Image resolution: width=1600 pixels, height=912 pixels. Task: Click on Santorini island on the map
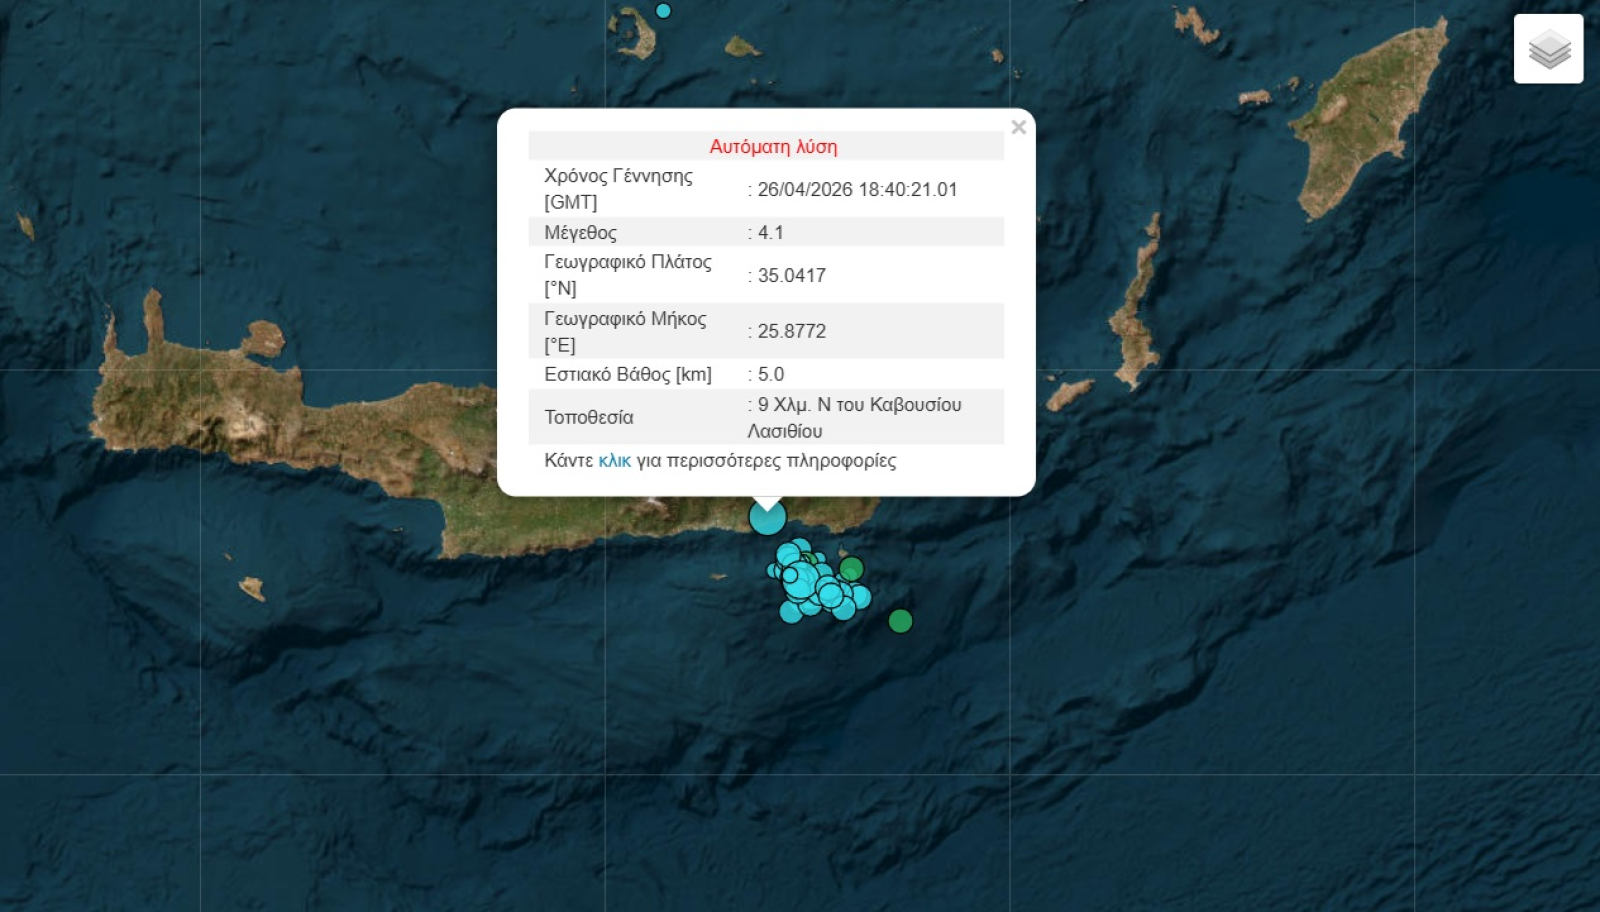[640, 33]
